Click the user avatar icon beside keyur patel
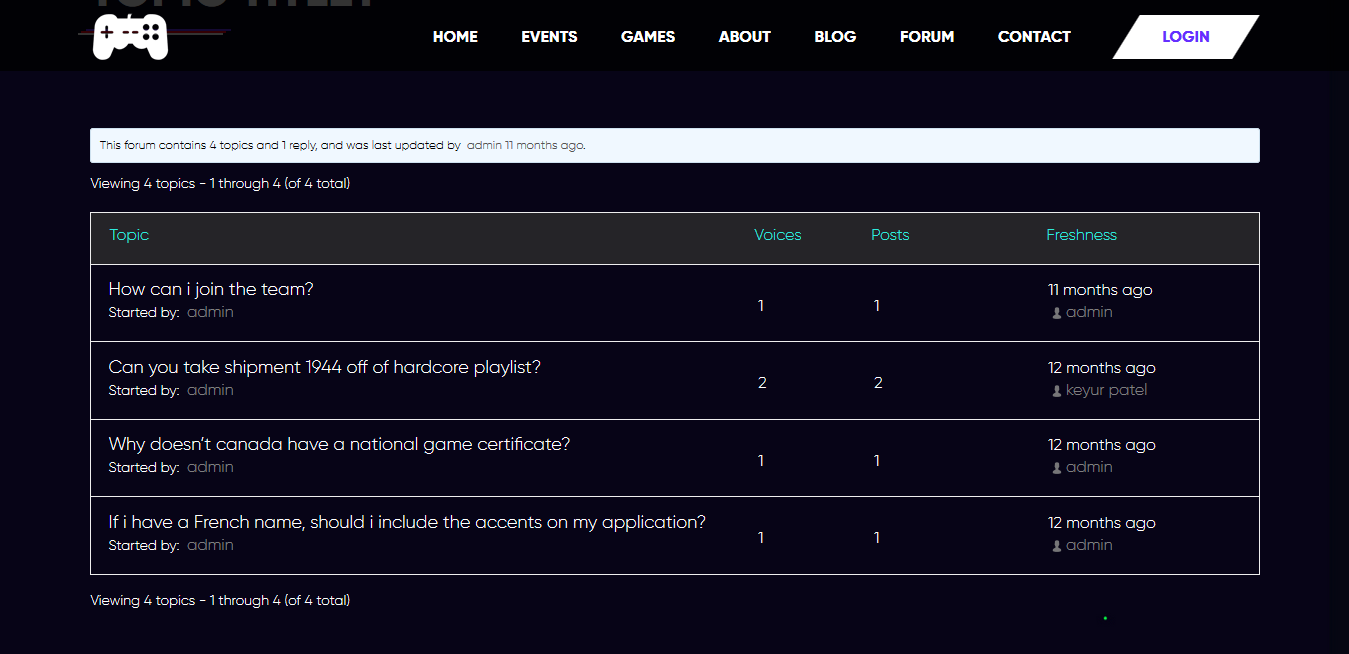1349x654 pixels. click(1056, 391)
